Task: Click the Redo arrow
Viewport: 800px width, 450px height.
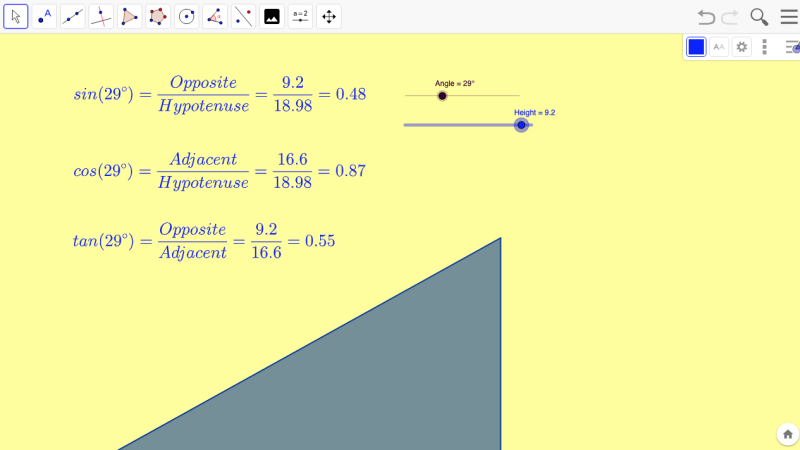Action: pos(730,17)
